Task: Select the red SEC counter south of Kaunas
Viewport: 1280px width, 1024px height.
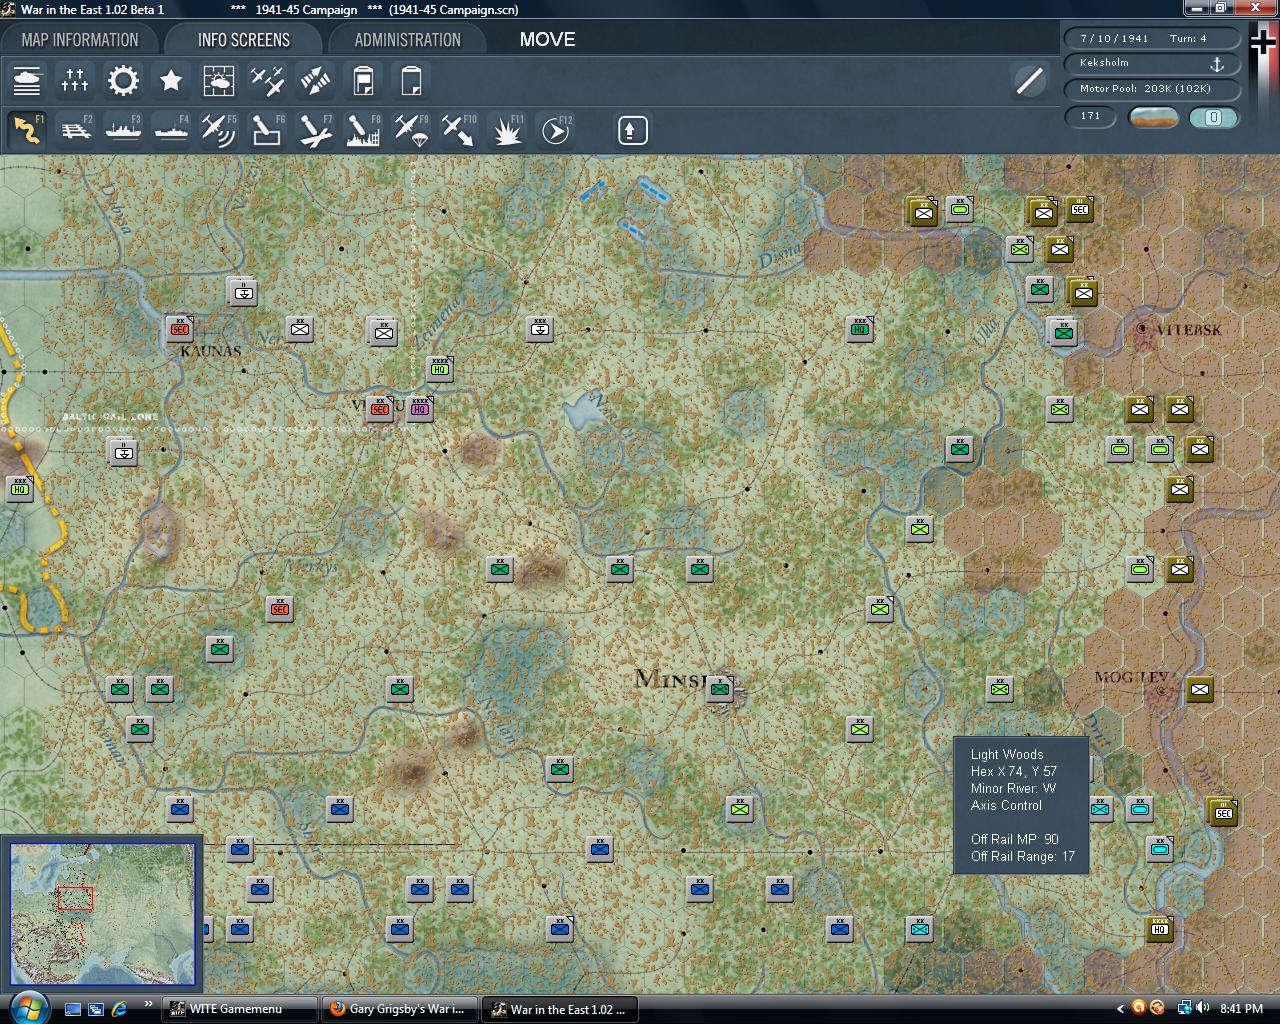Action: click(280, 608)
